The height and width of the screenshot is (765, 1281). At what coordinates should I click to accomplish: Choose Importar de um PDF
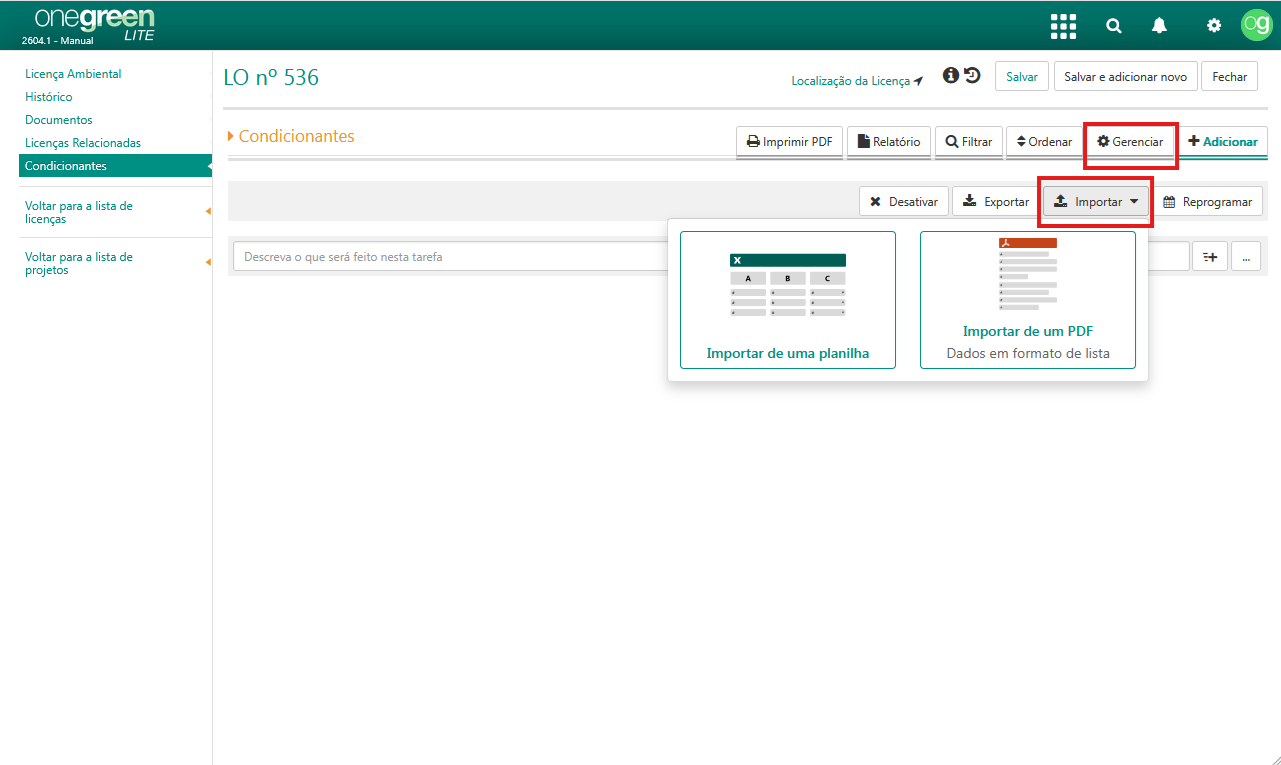point(1028,300)
